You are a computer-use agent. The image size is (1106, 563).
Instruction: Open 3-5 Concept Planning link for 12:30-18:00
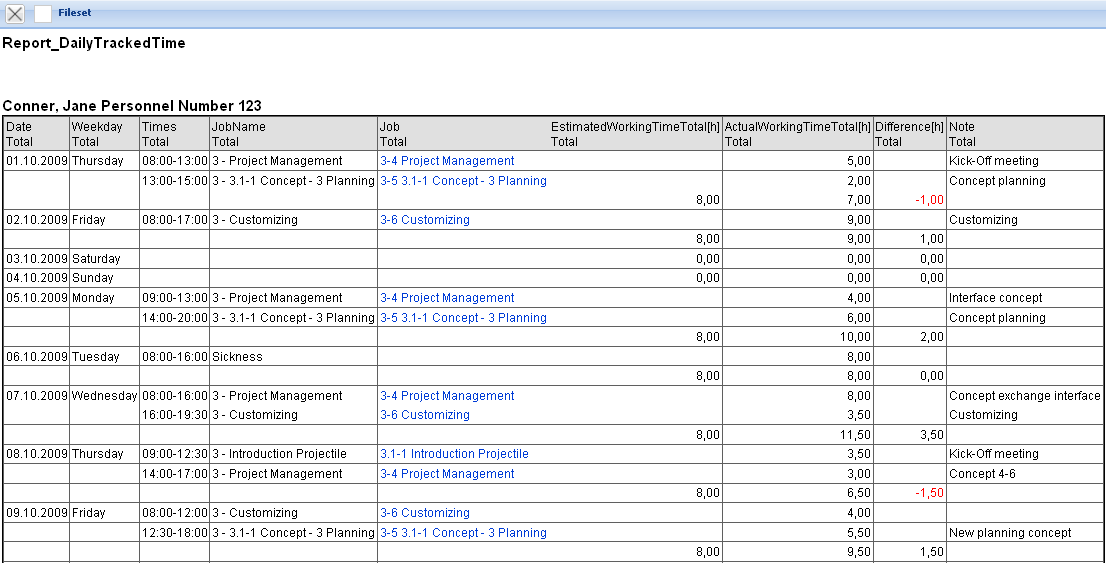pos(463,533)
